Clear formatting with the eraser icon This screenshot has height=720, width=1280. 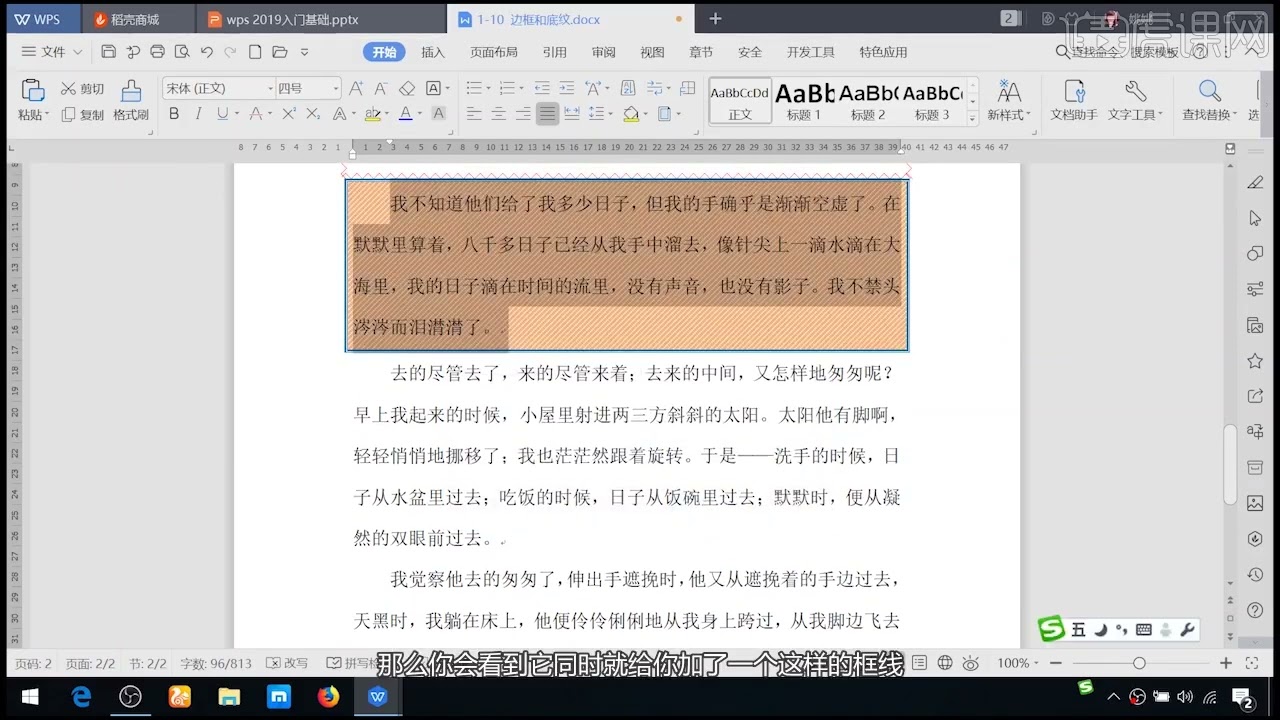click(406, 88)
